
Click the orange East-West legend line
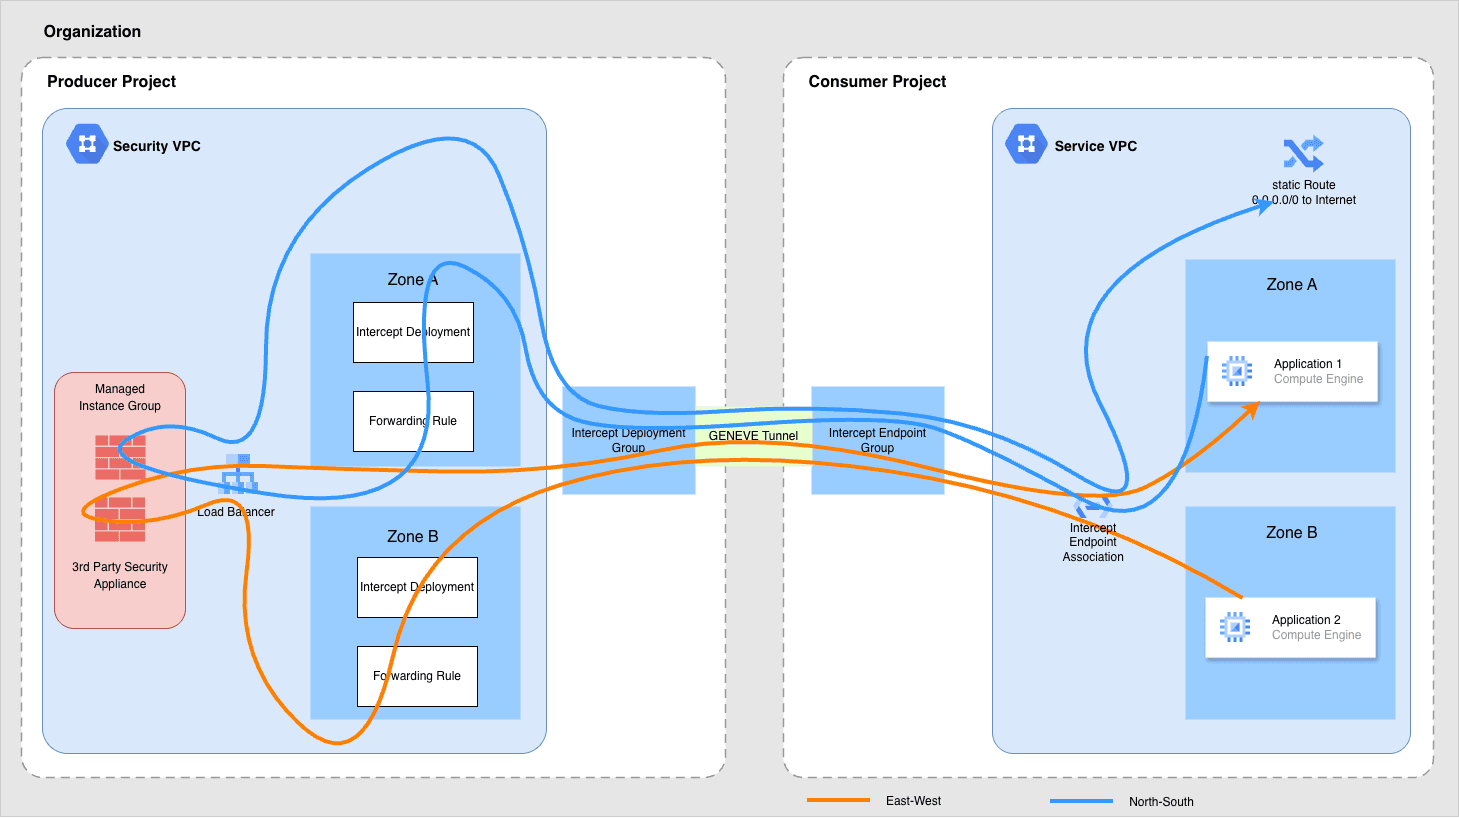(x=838, y=800)
